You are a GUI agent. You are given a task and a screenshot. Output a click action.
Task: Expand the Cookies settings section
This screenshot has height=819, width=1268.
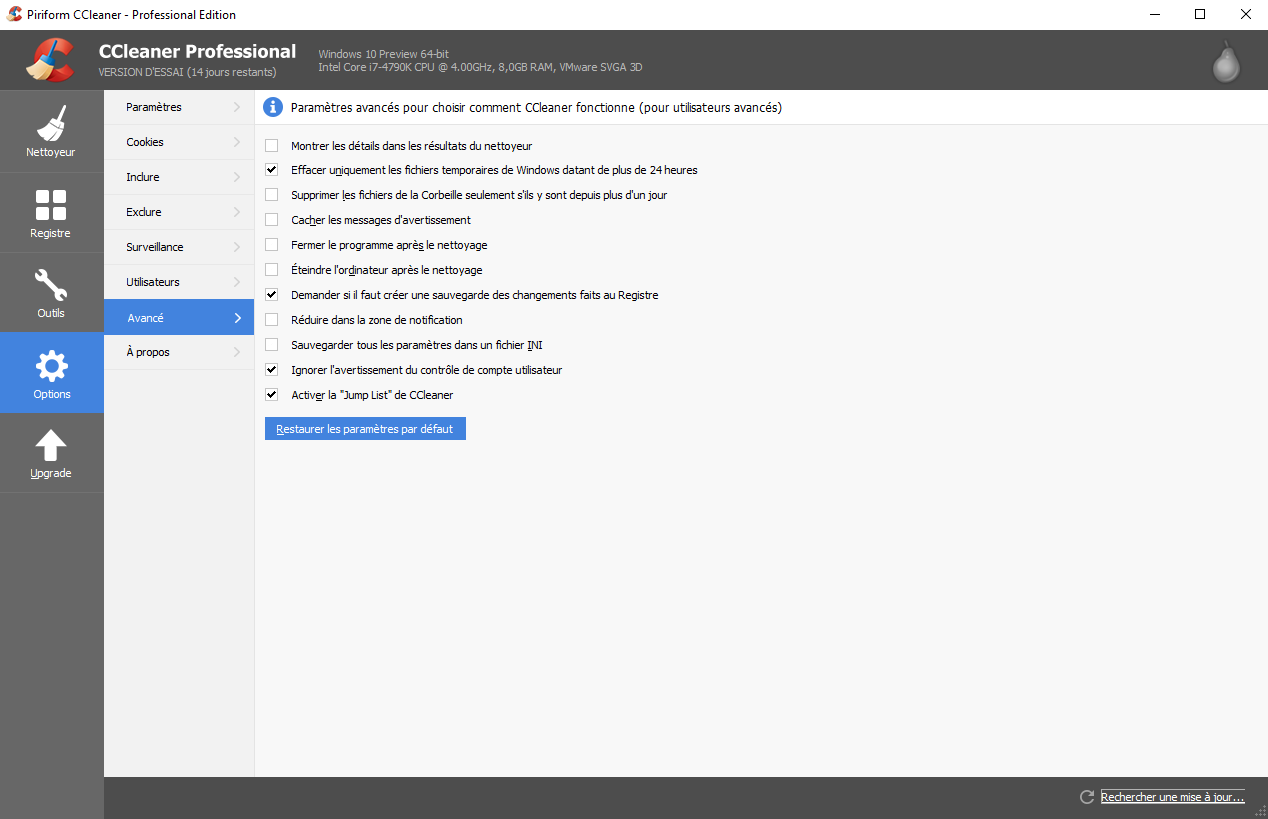[178, 141]
